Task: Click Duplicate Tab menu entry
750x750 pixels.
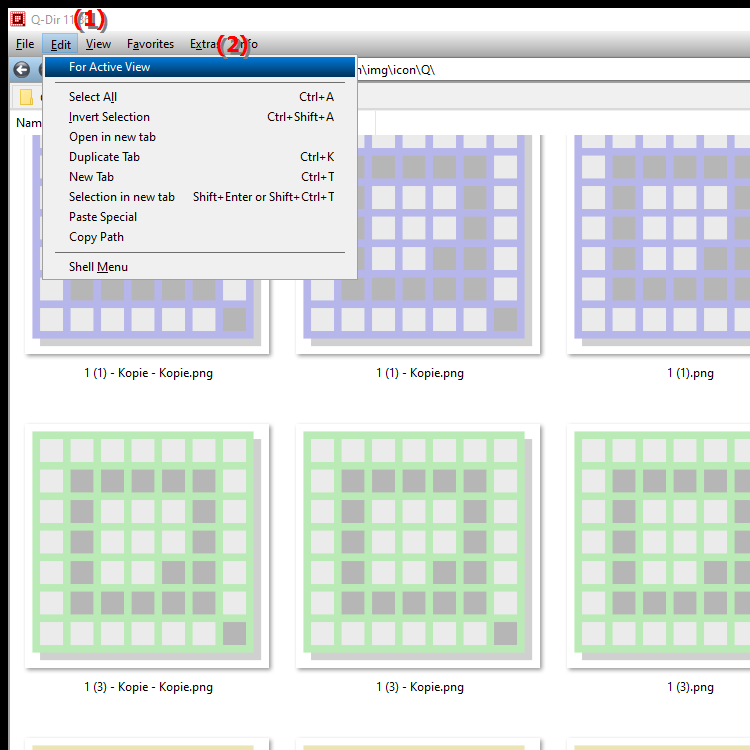Action: 200,157
